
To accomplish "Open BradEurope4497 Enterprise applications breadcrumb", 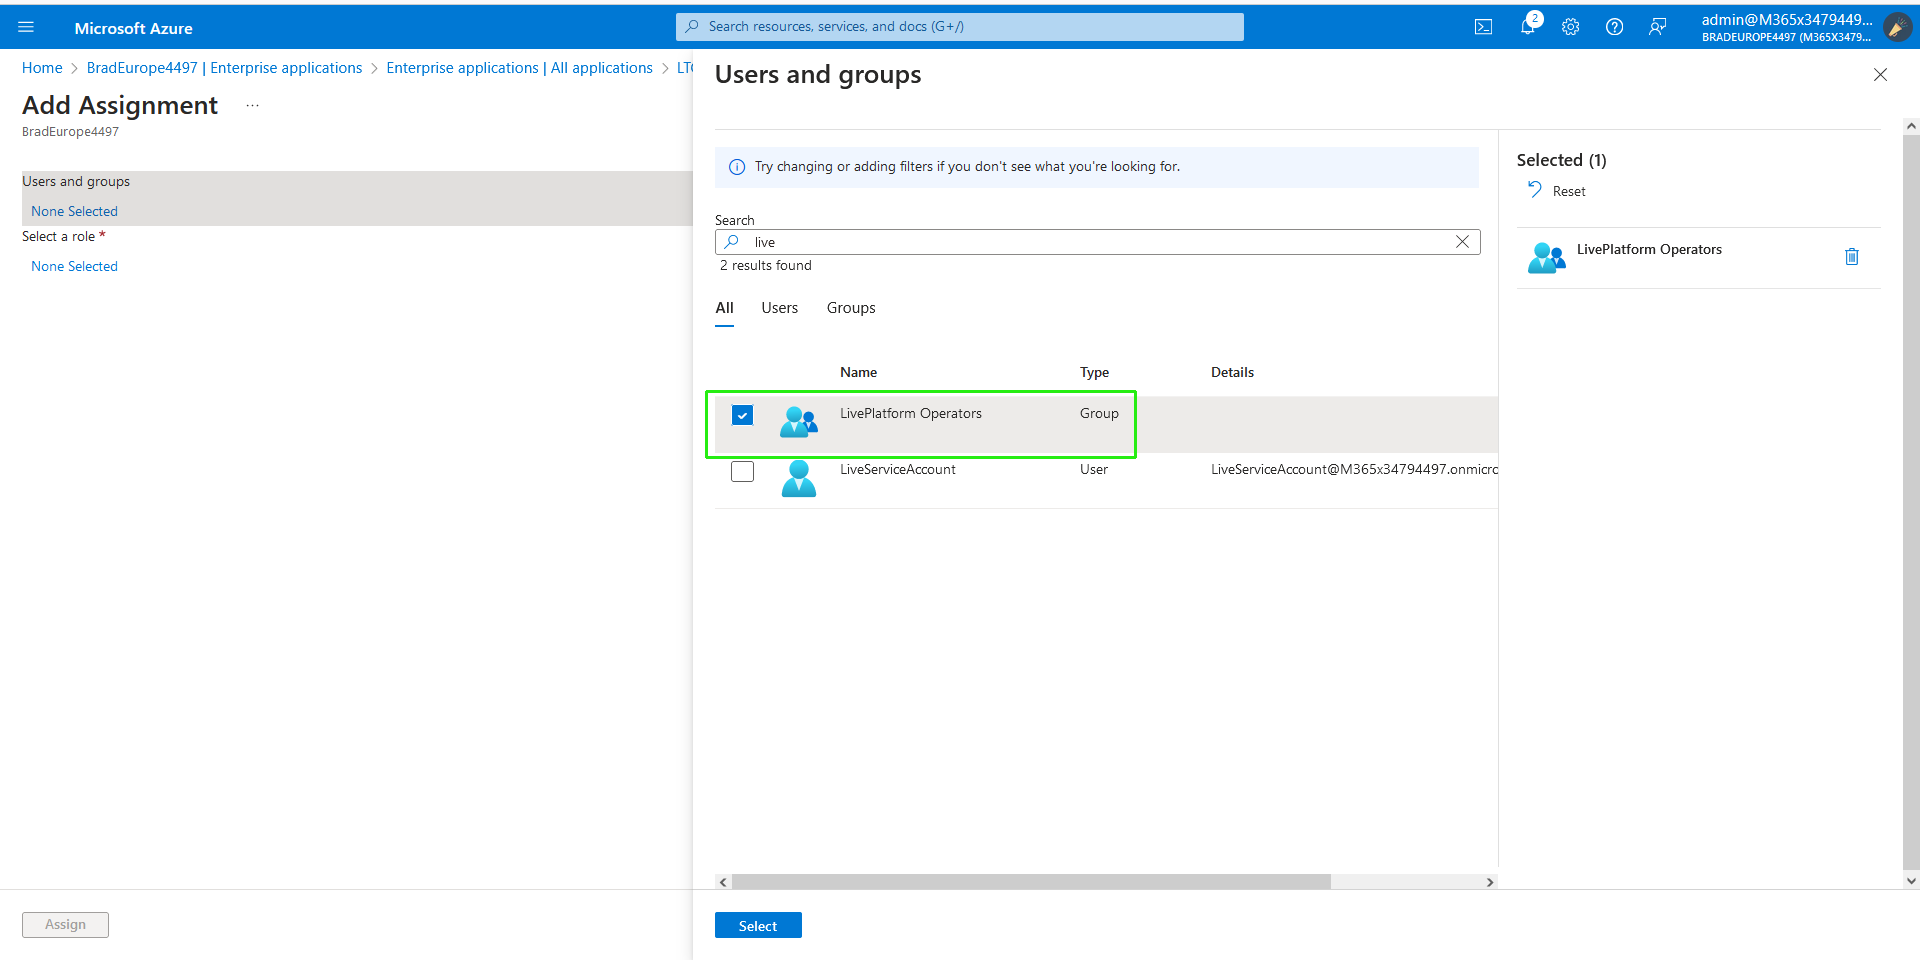I will pyautogui.click(x=225, y=68).
